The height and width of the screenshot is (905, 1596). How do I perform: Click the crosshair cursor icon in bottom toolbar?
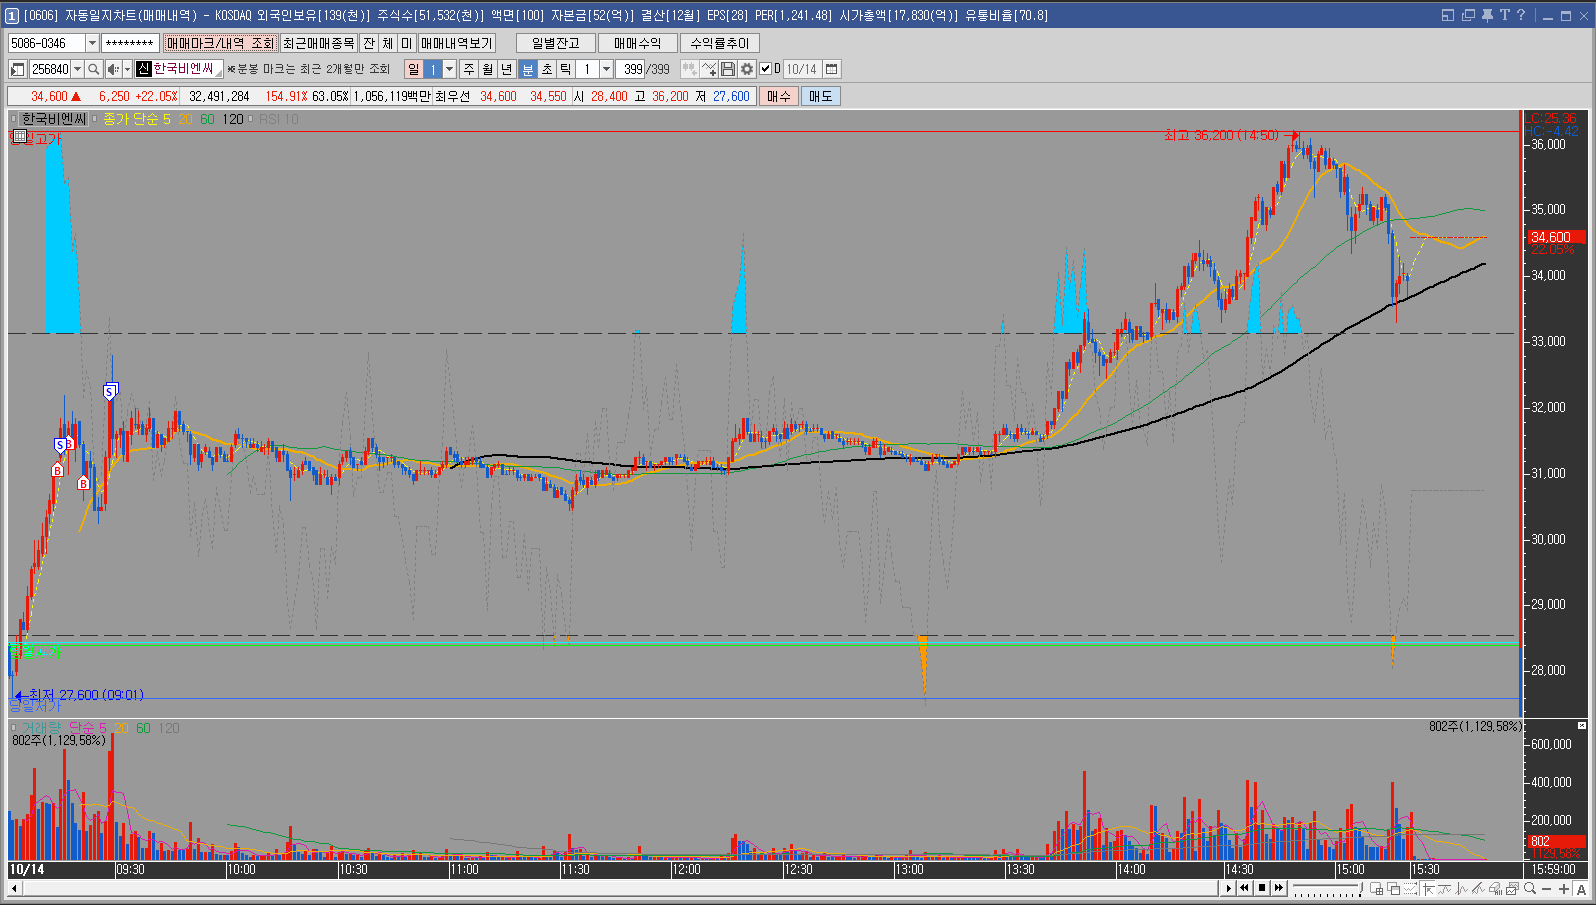[1428, 888]
